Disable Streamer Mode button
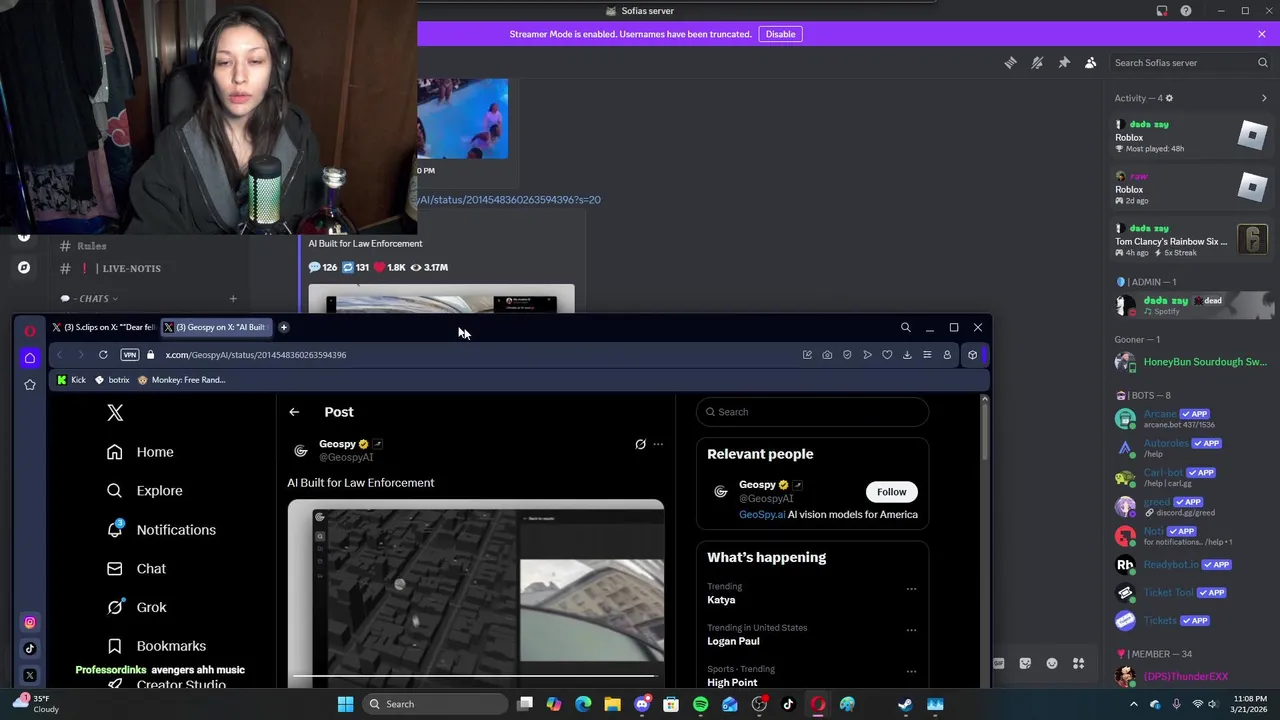This screenshot has width=1280, height=720. (x=780, y=34)
